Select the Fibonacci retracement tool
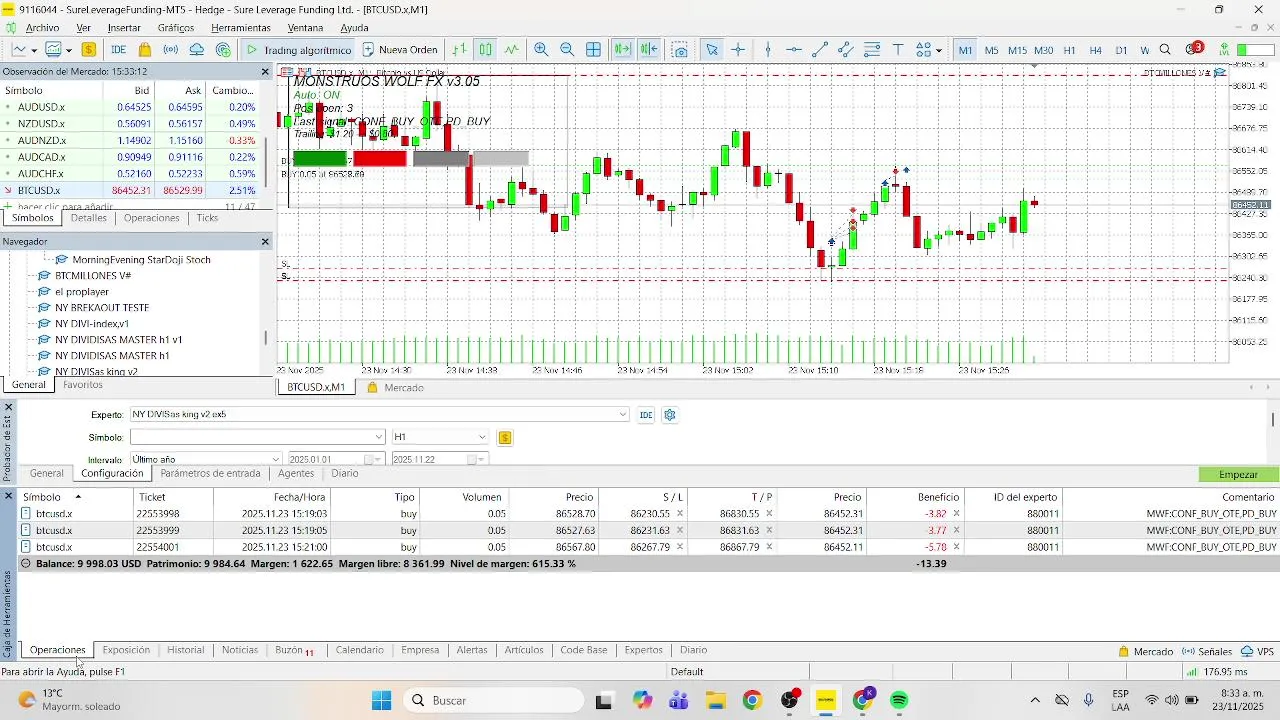Image resolution: width=1280 pixels, height=720 pixels. coord(872,49)
